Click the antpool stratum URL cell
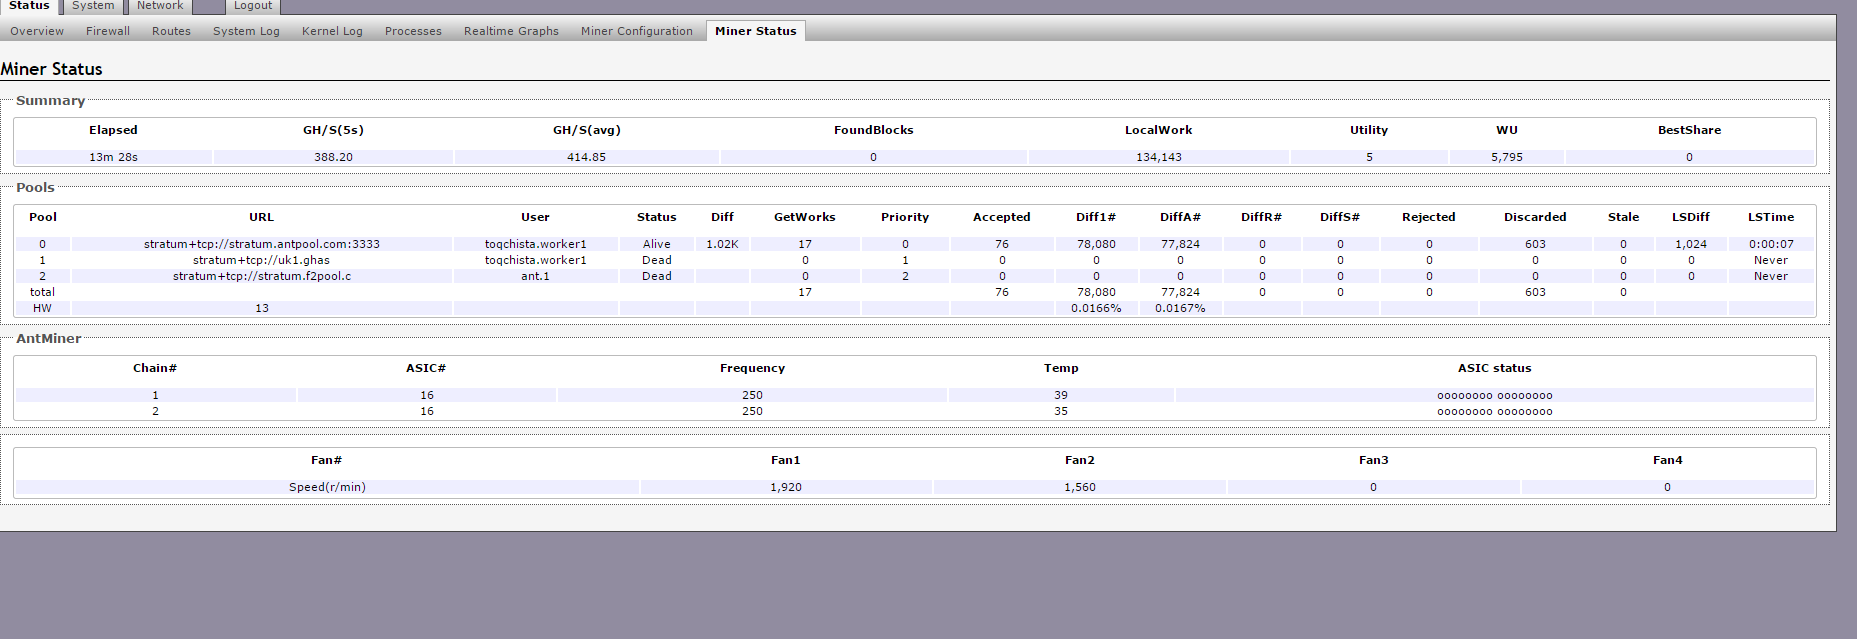Viewport: 1857px width, 639px height. [x=262, y=244]
